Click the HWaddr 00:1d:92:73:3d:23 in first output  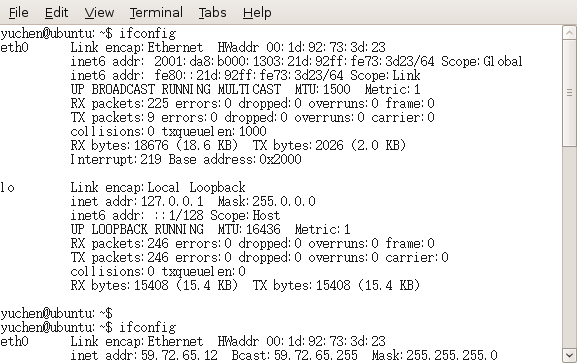301,47
